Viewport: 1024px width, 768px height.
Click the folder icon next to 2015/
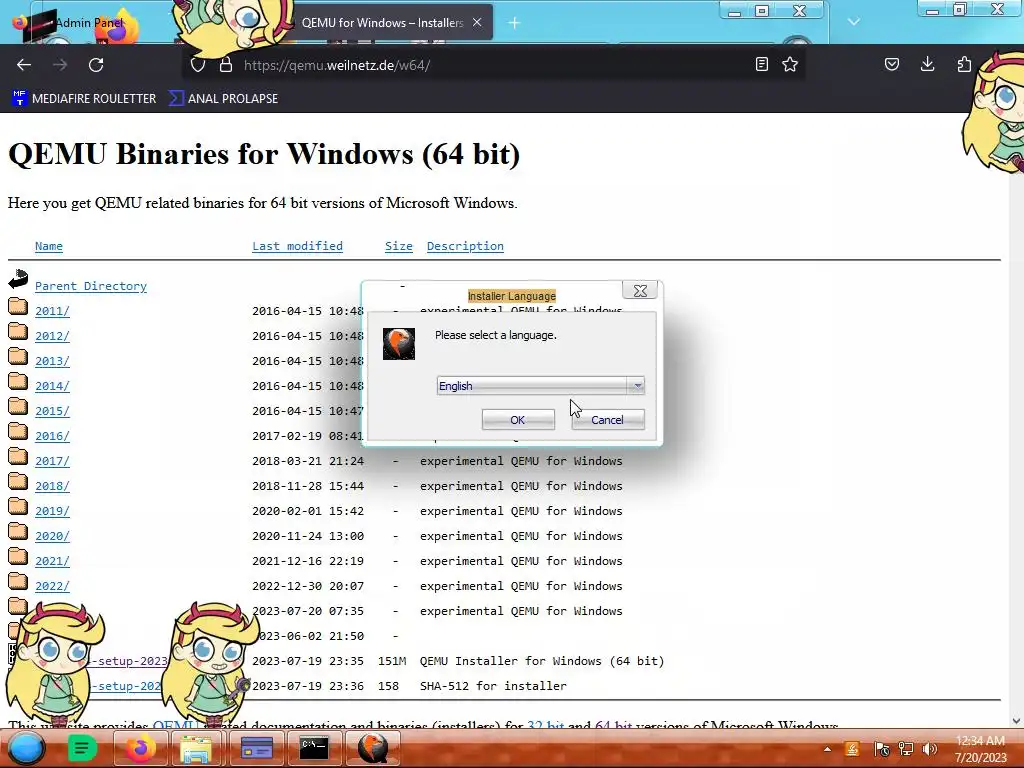[18, 406]
